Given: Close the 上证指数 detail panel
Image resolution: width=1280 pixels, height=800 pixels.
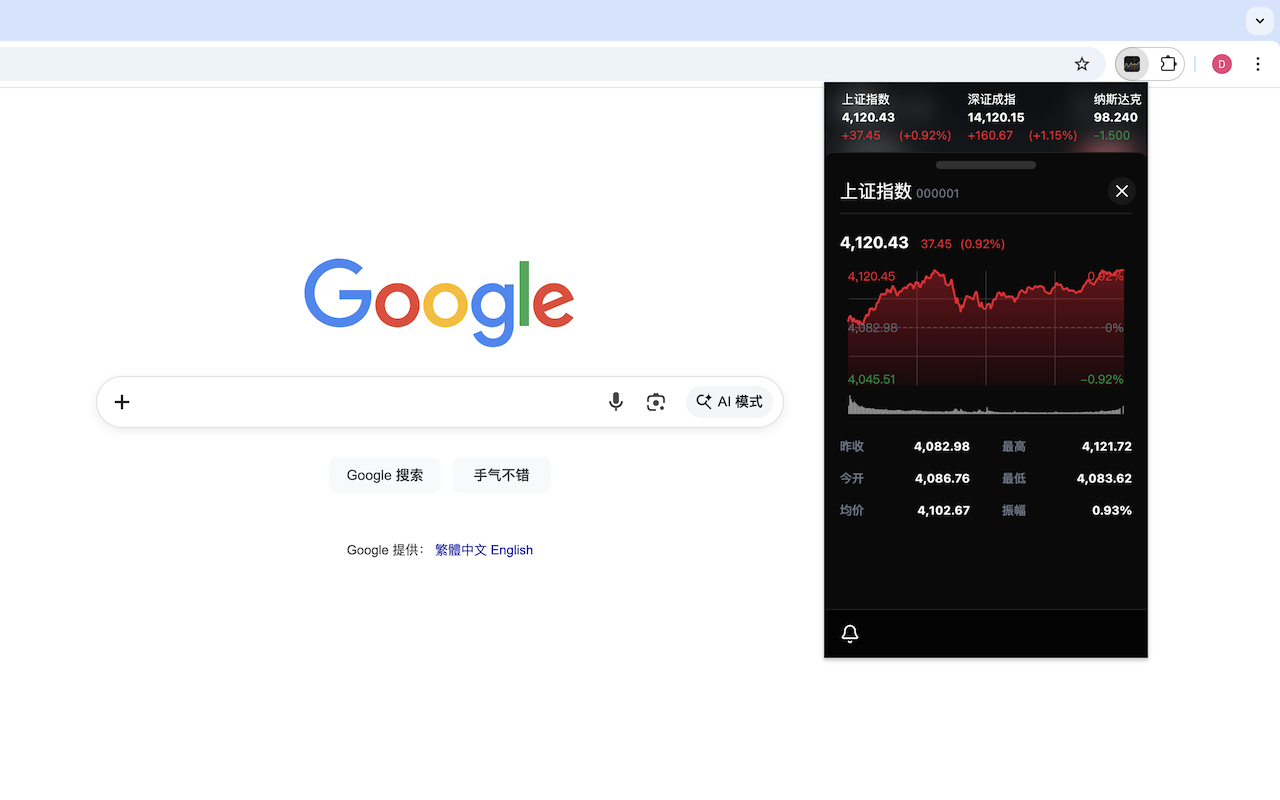Looking at the screenshot, I should [x=1121, y=191].
